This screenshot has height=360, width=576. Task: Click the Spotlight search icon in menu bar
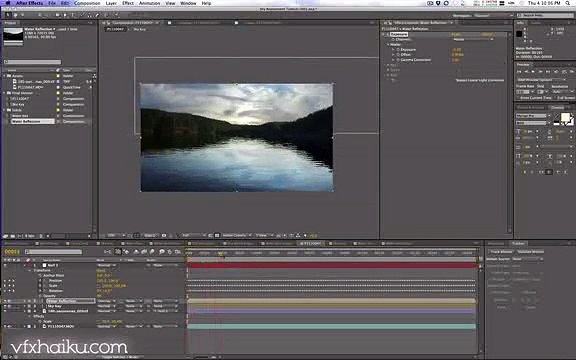pos(568,3)
